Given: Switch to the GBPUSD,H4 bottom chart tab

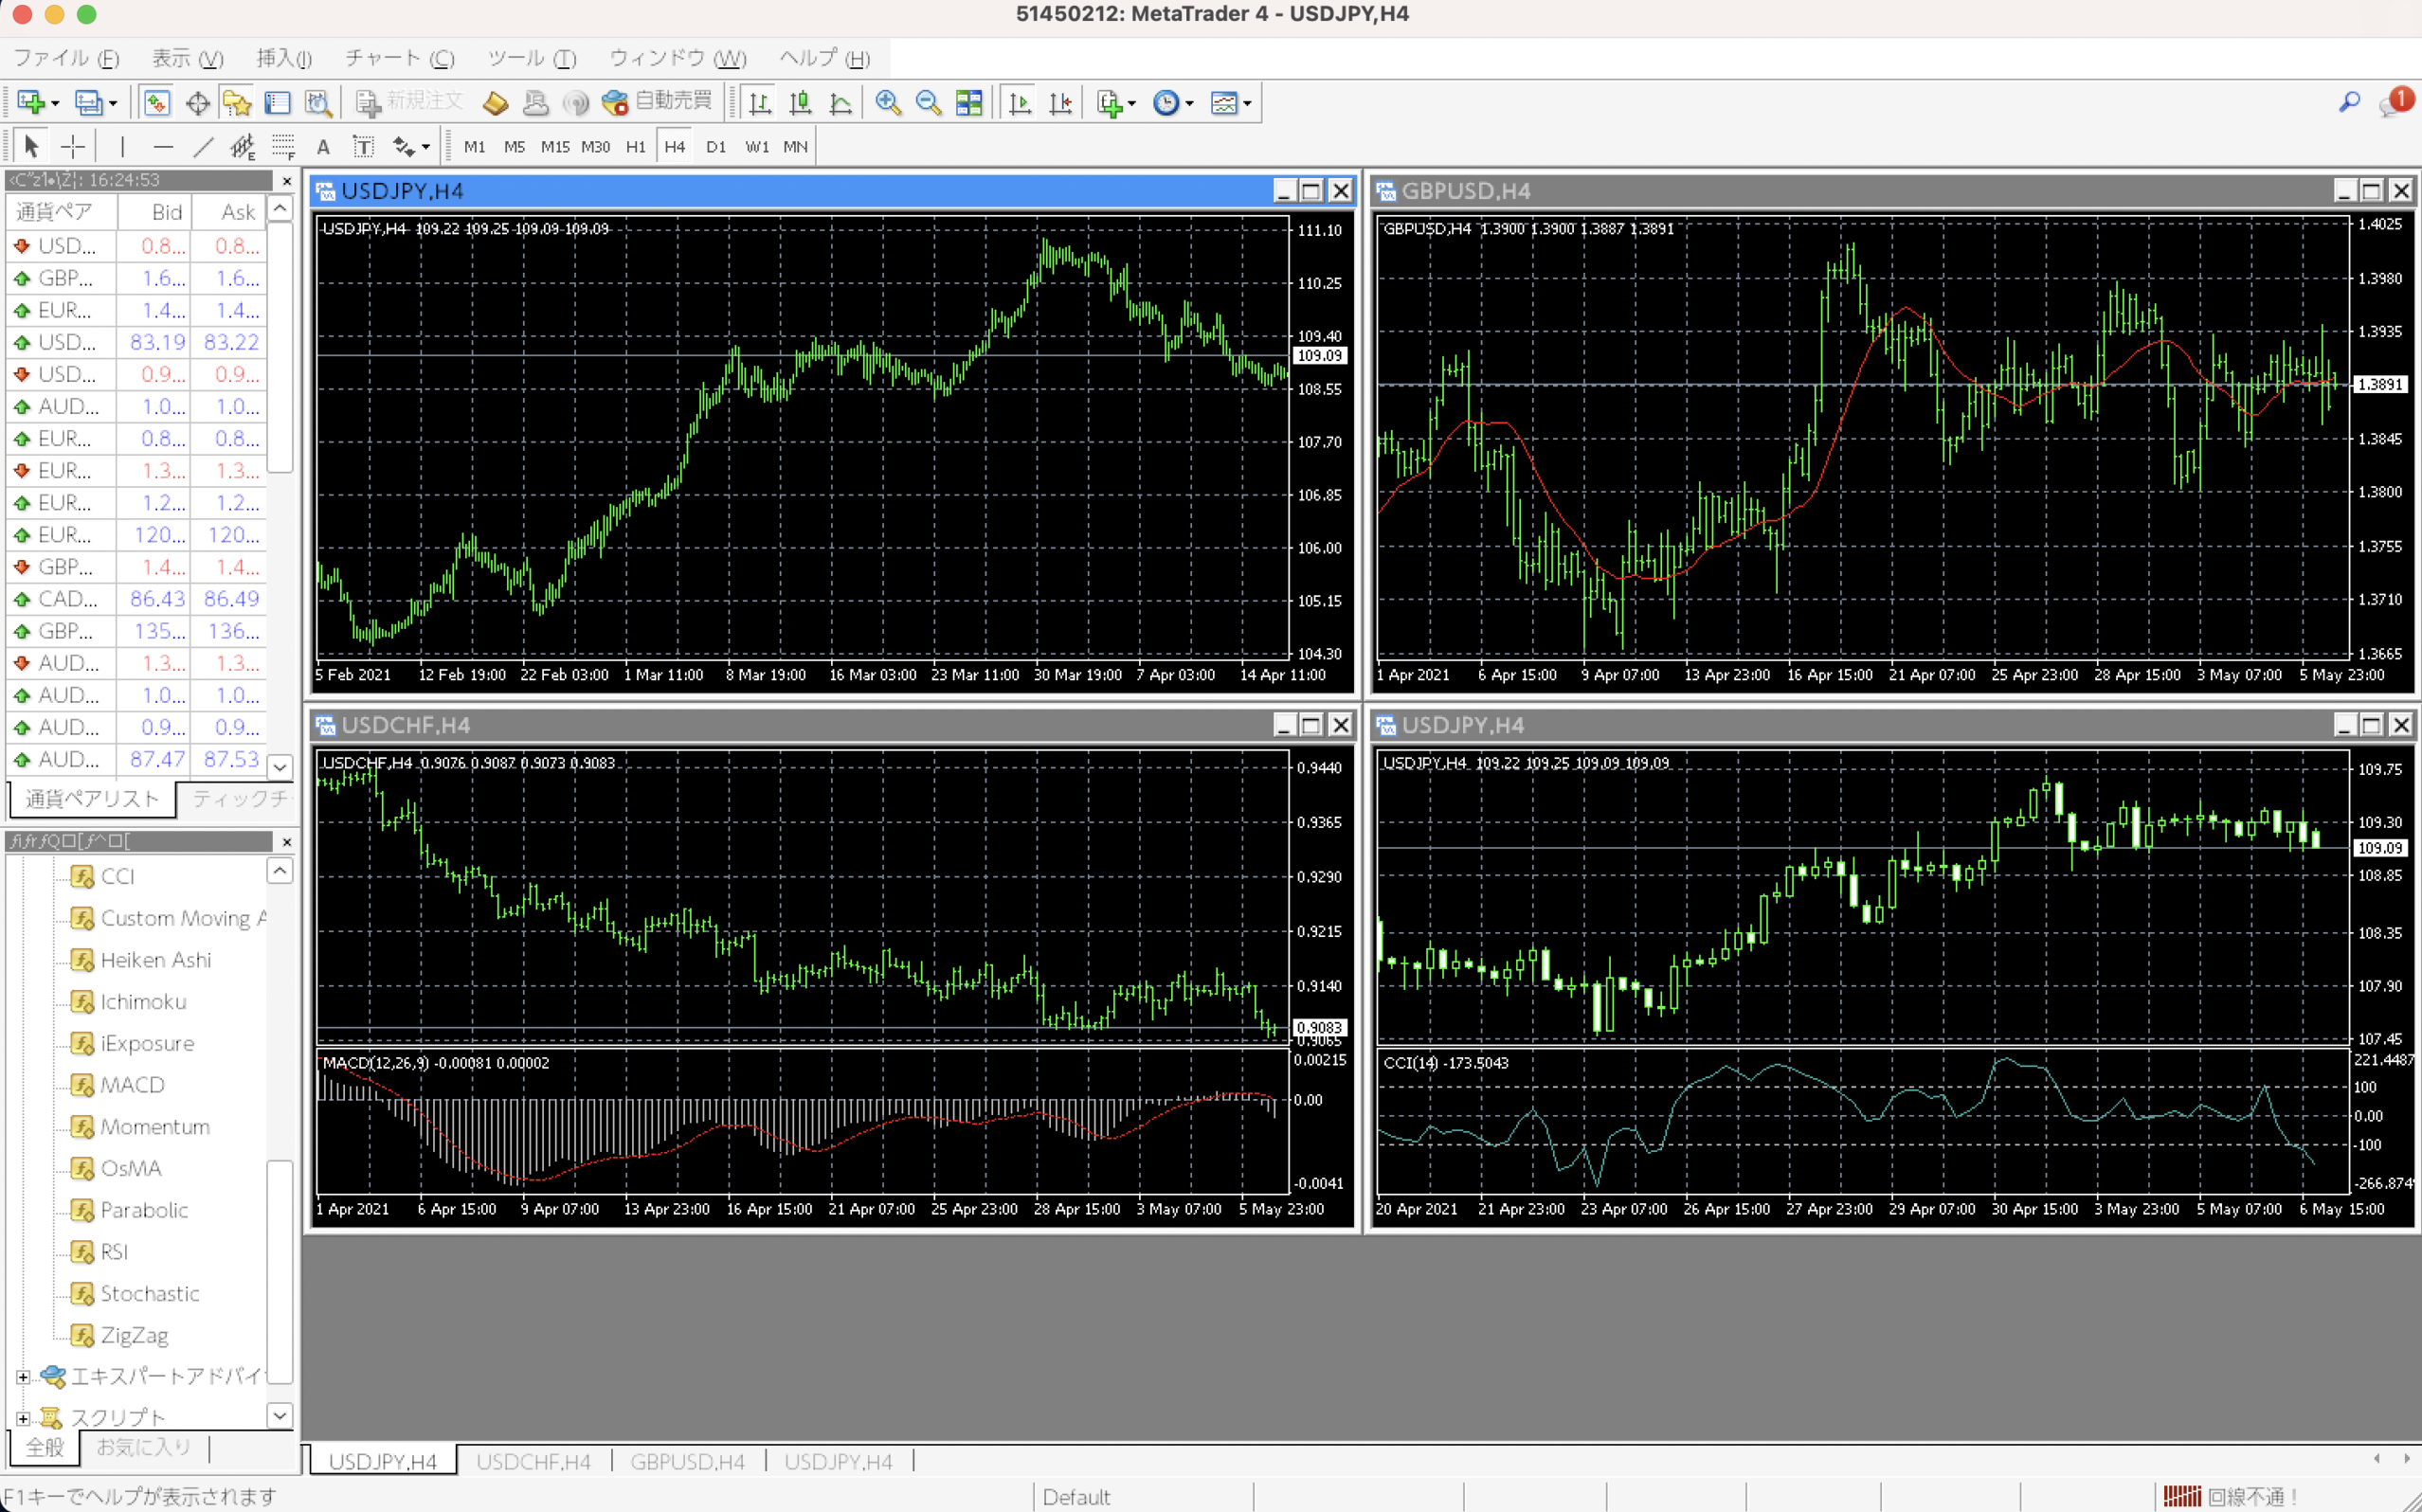Looking at the screenshot, I should (x=687, y=1461).
